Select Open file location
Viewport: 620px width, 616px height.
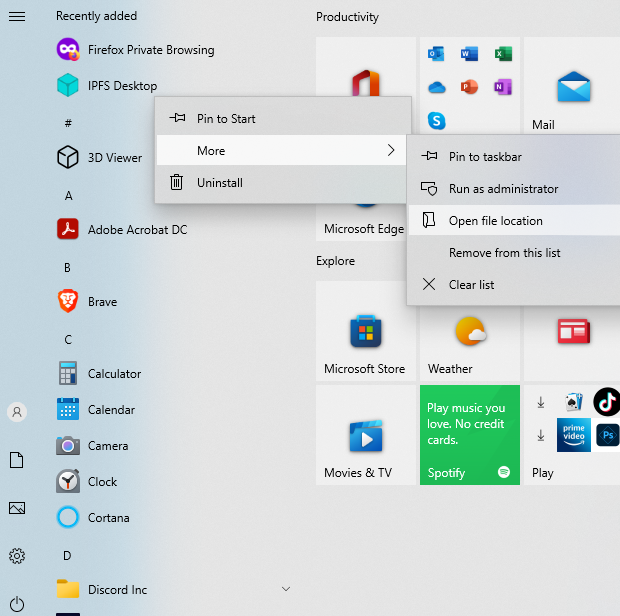(514, 220)
